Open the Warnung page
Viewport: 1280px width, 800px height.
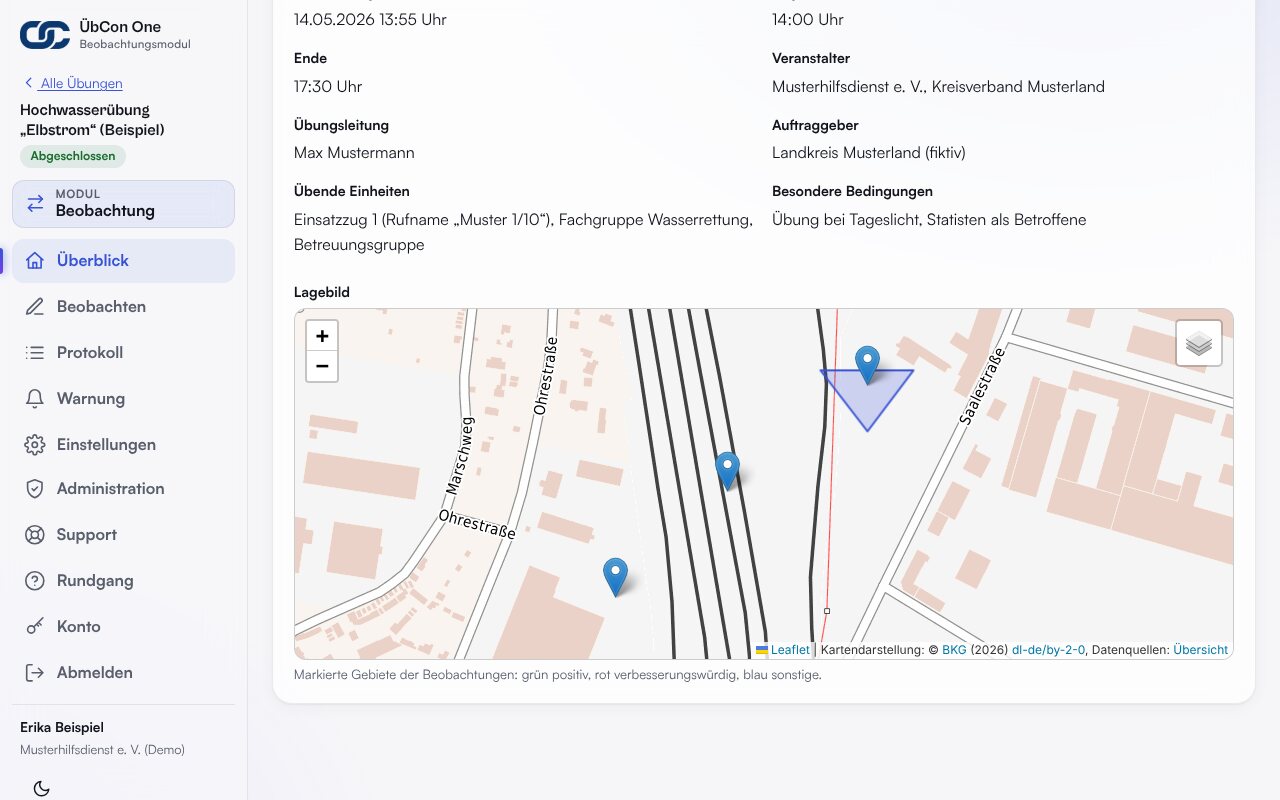[x=123, y=399]
